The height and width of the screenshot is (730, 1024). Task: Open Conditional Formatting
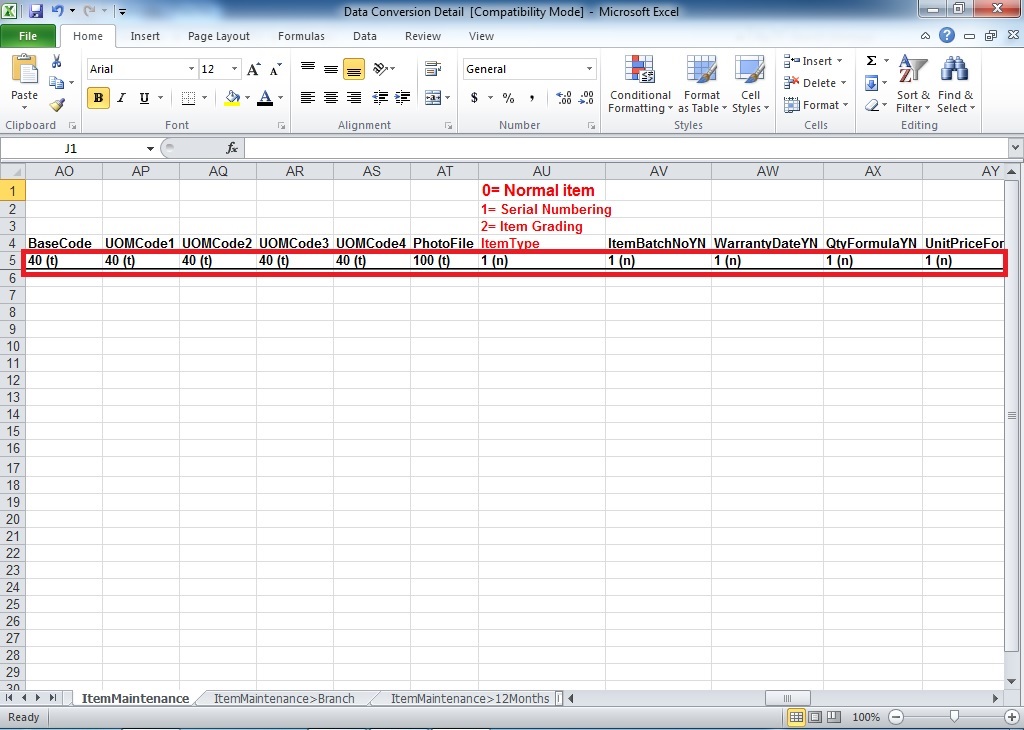click(640, 85)
